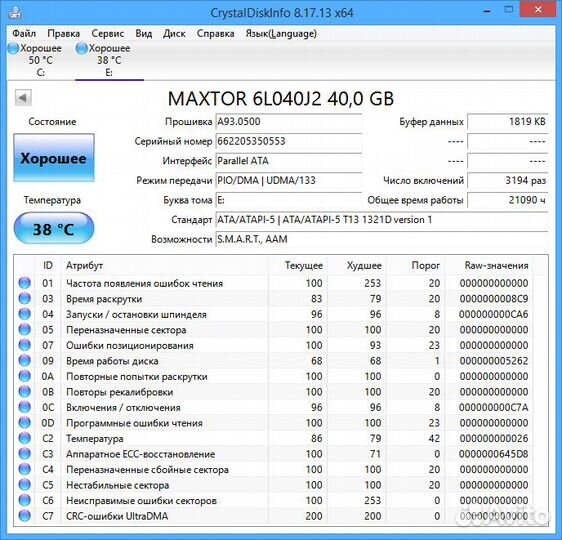Close the CrystalDiskInfo window
The image size is (562, 540).
point(538,10)
